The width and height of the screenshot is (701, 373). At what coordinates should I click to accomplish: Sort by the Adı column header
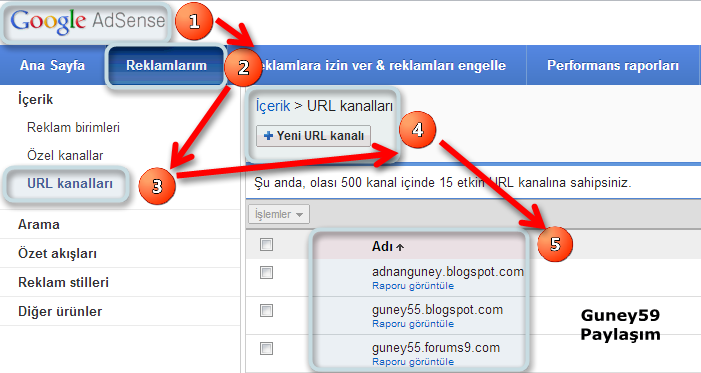point(388,246)
